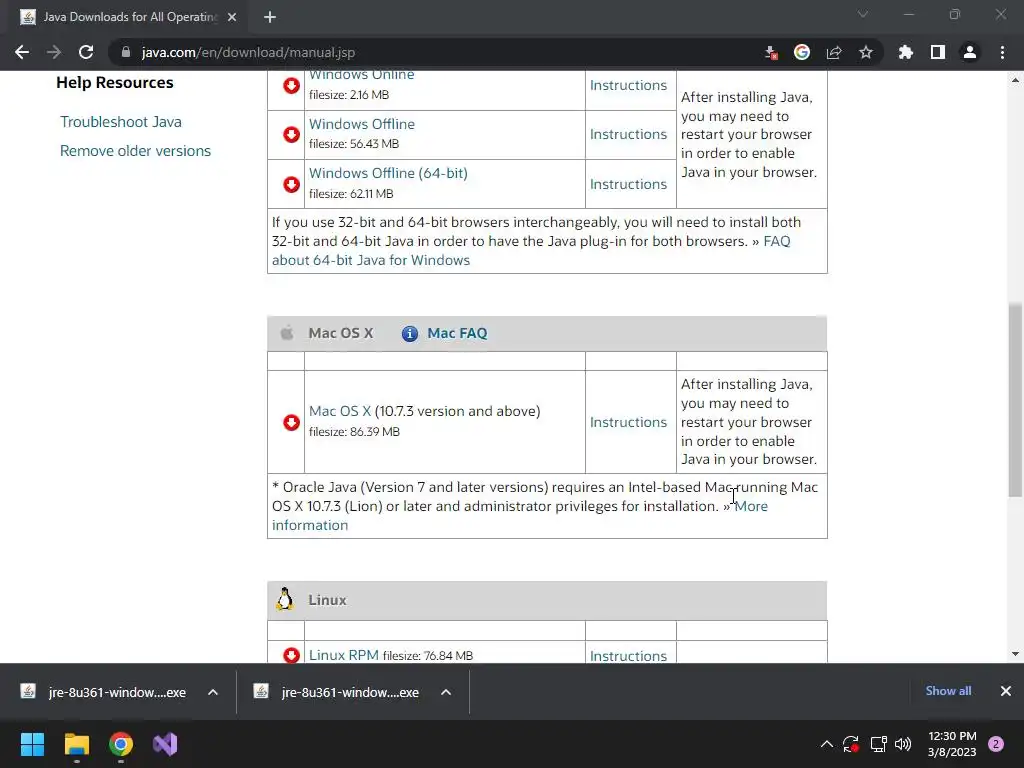Click the Linux penguin icon
The height and width of the screenshot is (768, 1024).
(285, 599)
